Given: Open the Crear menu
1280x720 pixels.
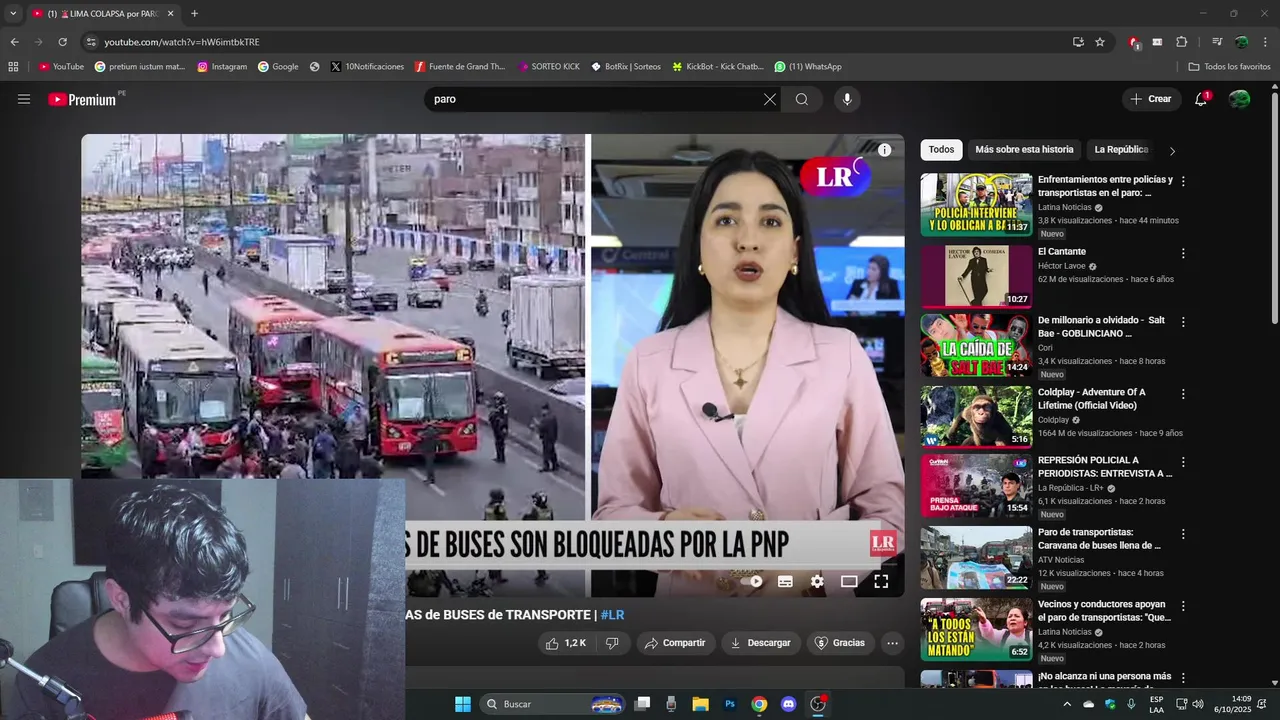Looking at the screenshot, I should (x=1151, y=99).
